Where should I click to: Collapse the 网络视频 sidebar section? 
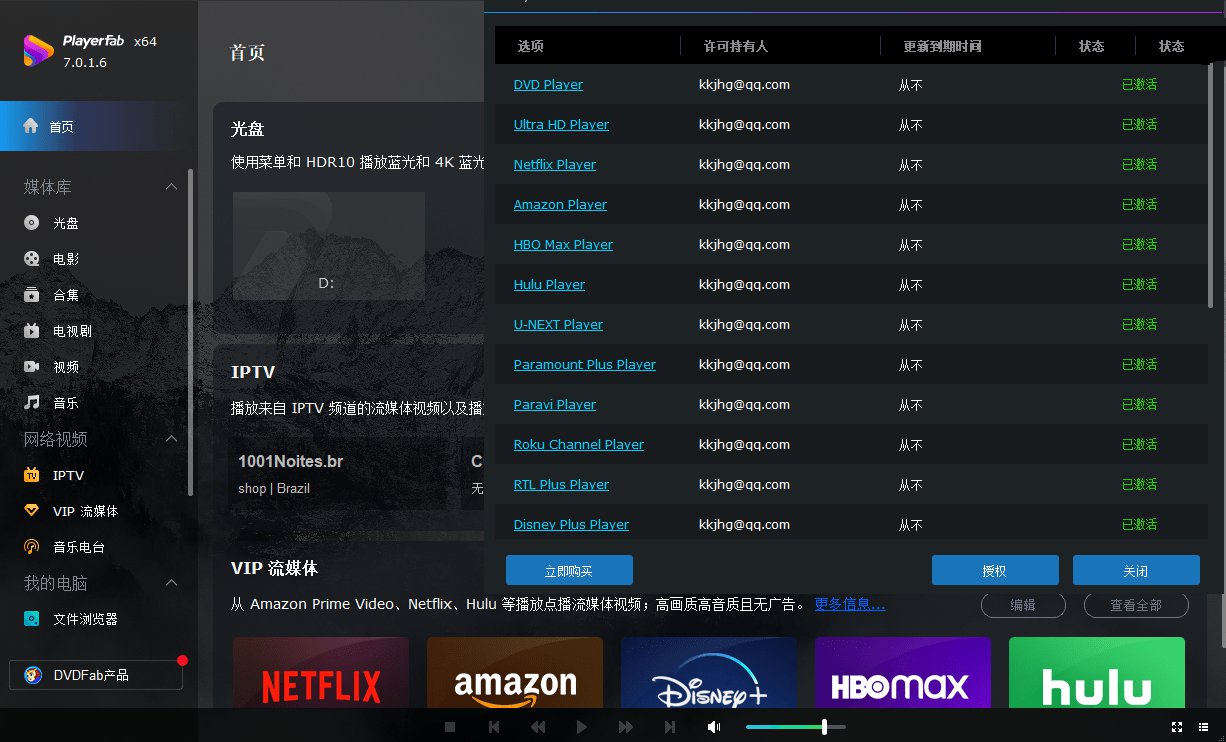pos(170,438)
